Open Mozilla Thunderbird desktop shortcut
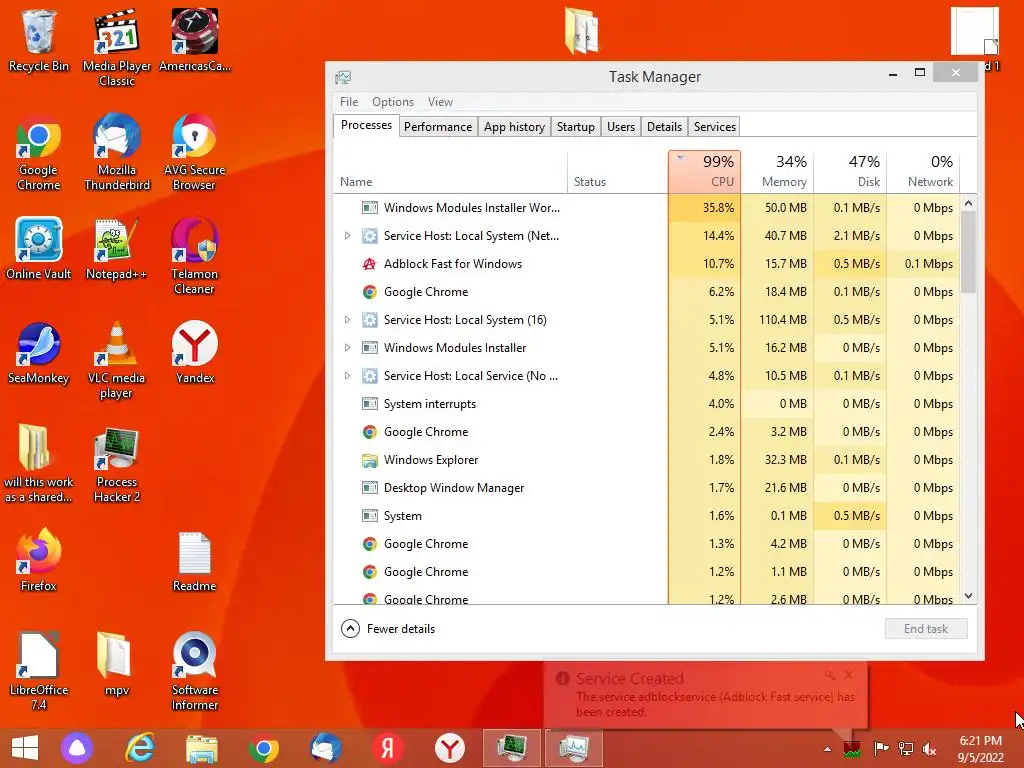The image size is (1024, 768). pos(117,152)
